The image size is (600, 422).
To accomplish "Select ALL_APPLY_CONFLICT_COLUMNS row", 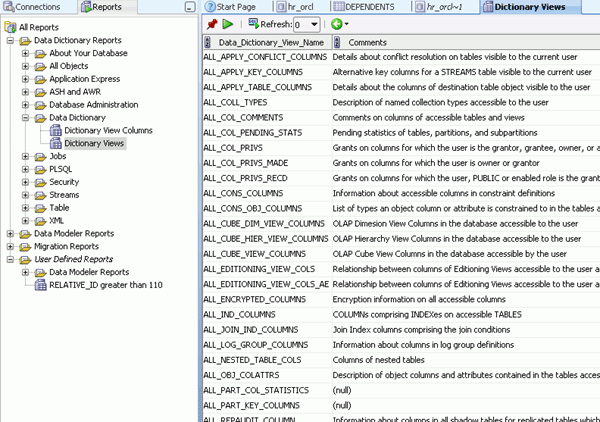I will pyautogui.click(x=401, y=57).
